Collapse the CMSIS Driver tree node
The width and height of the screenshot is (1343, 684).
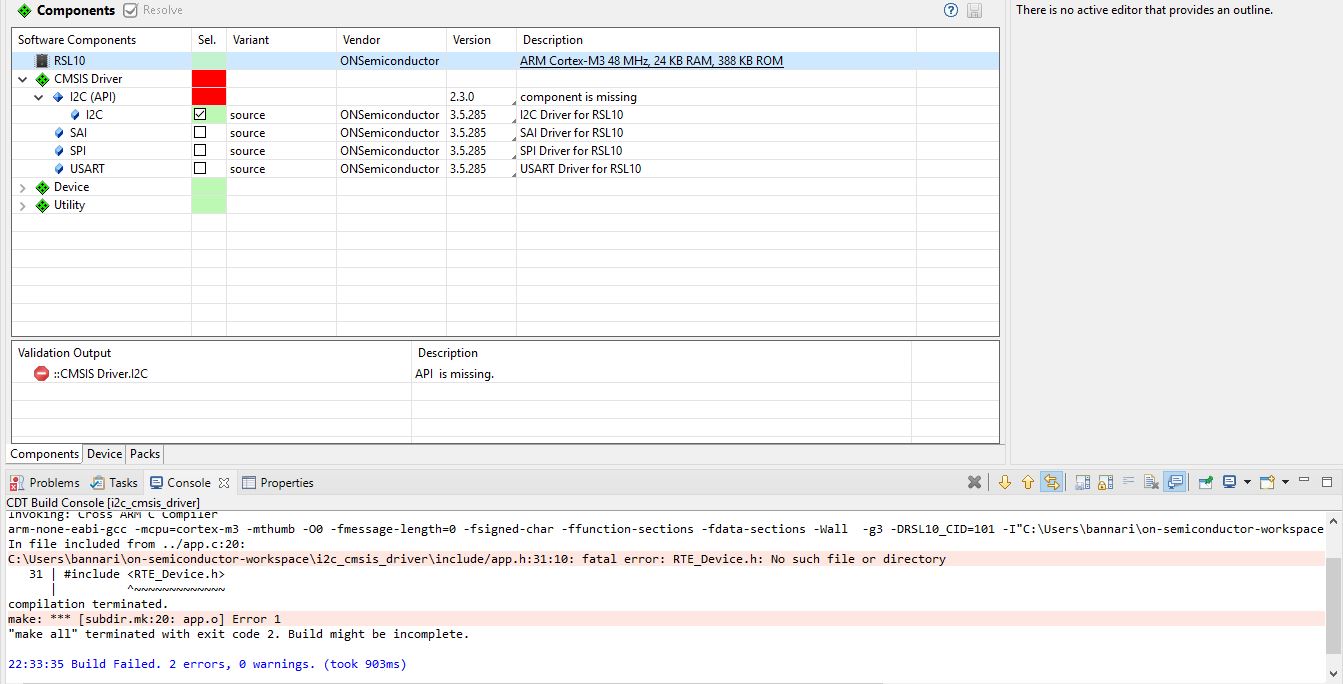click(x=23, y=79)
